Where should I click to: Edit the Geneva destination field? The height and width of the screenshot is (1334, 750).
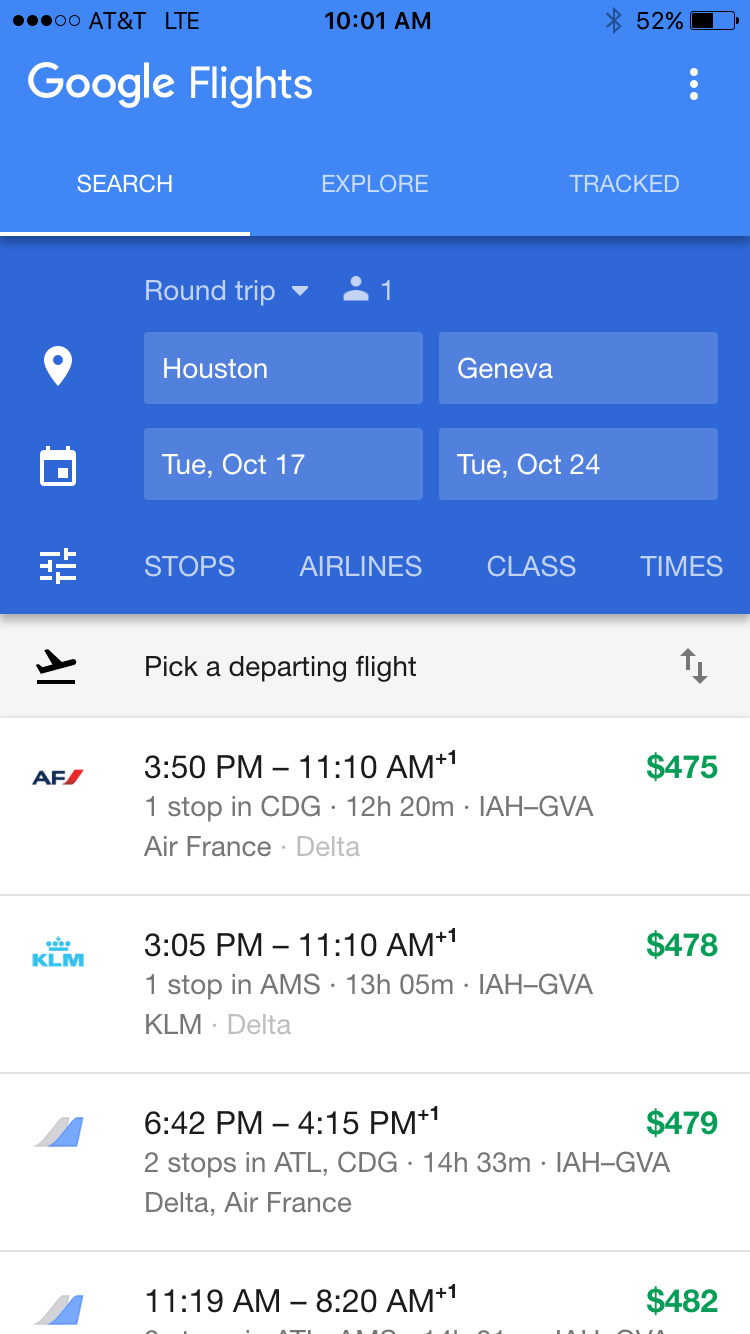click(x=578, y=368)
